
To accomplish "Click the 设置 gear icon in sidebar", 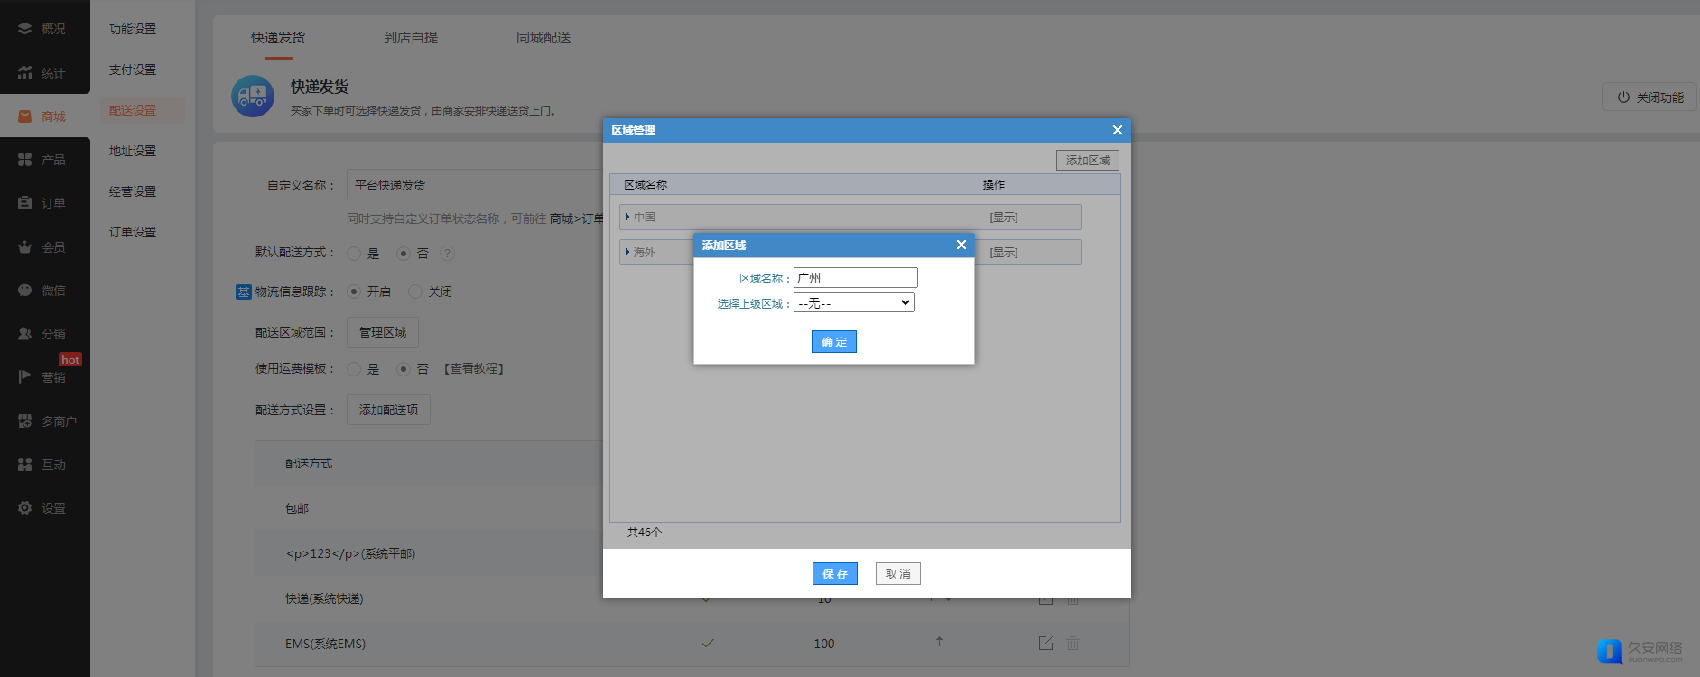I will click(25, 508).
